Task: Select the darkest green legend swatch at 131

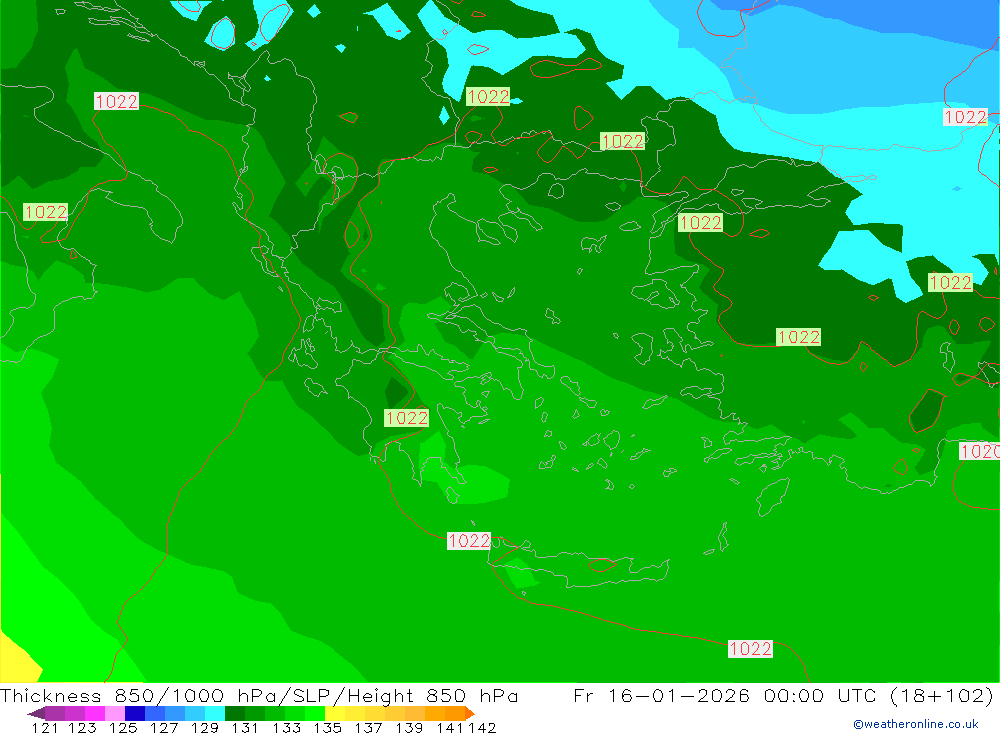Action: pyautogui.click(x=235, y=713)
